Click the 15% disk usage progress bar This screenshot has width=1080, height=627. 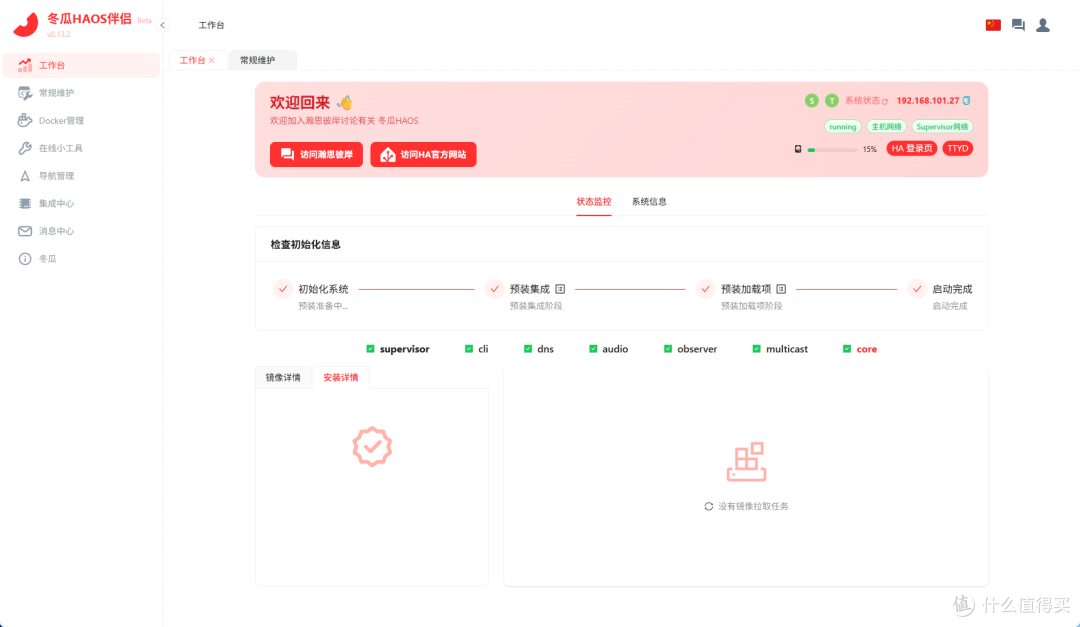click(x=832, y=150)
